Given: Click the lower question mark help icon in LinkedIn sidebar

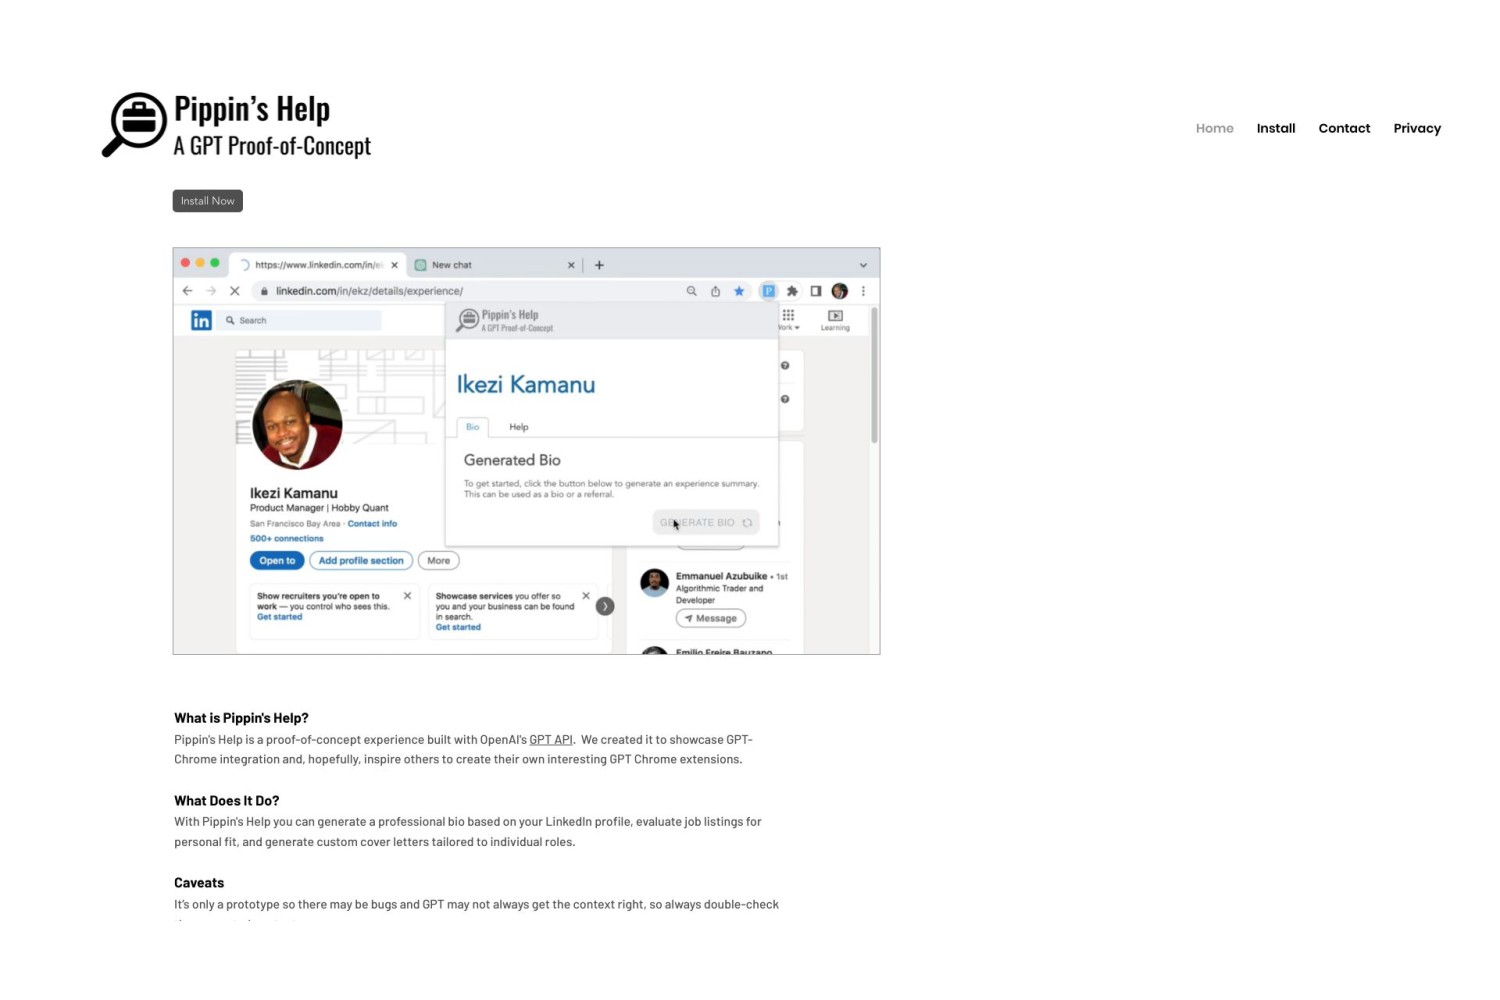Looking at the screenshot, I should (785, 399).
